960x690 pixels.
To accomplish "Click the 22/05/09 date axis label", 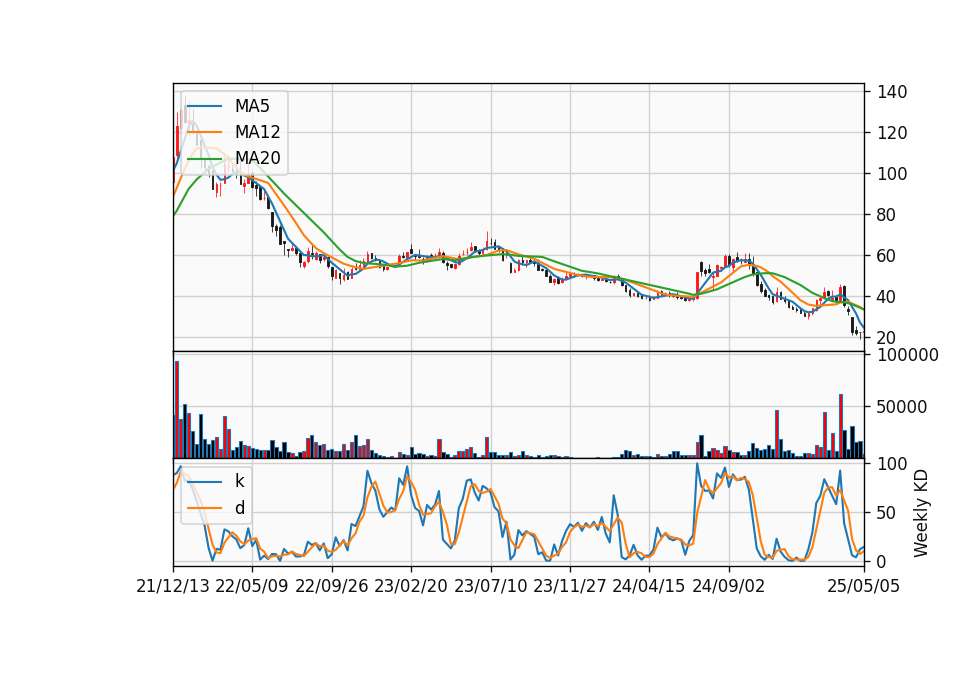I will coord(252,586).
